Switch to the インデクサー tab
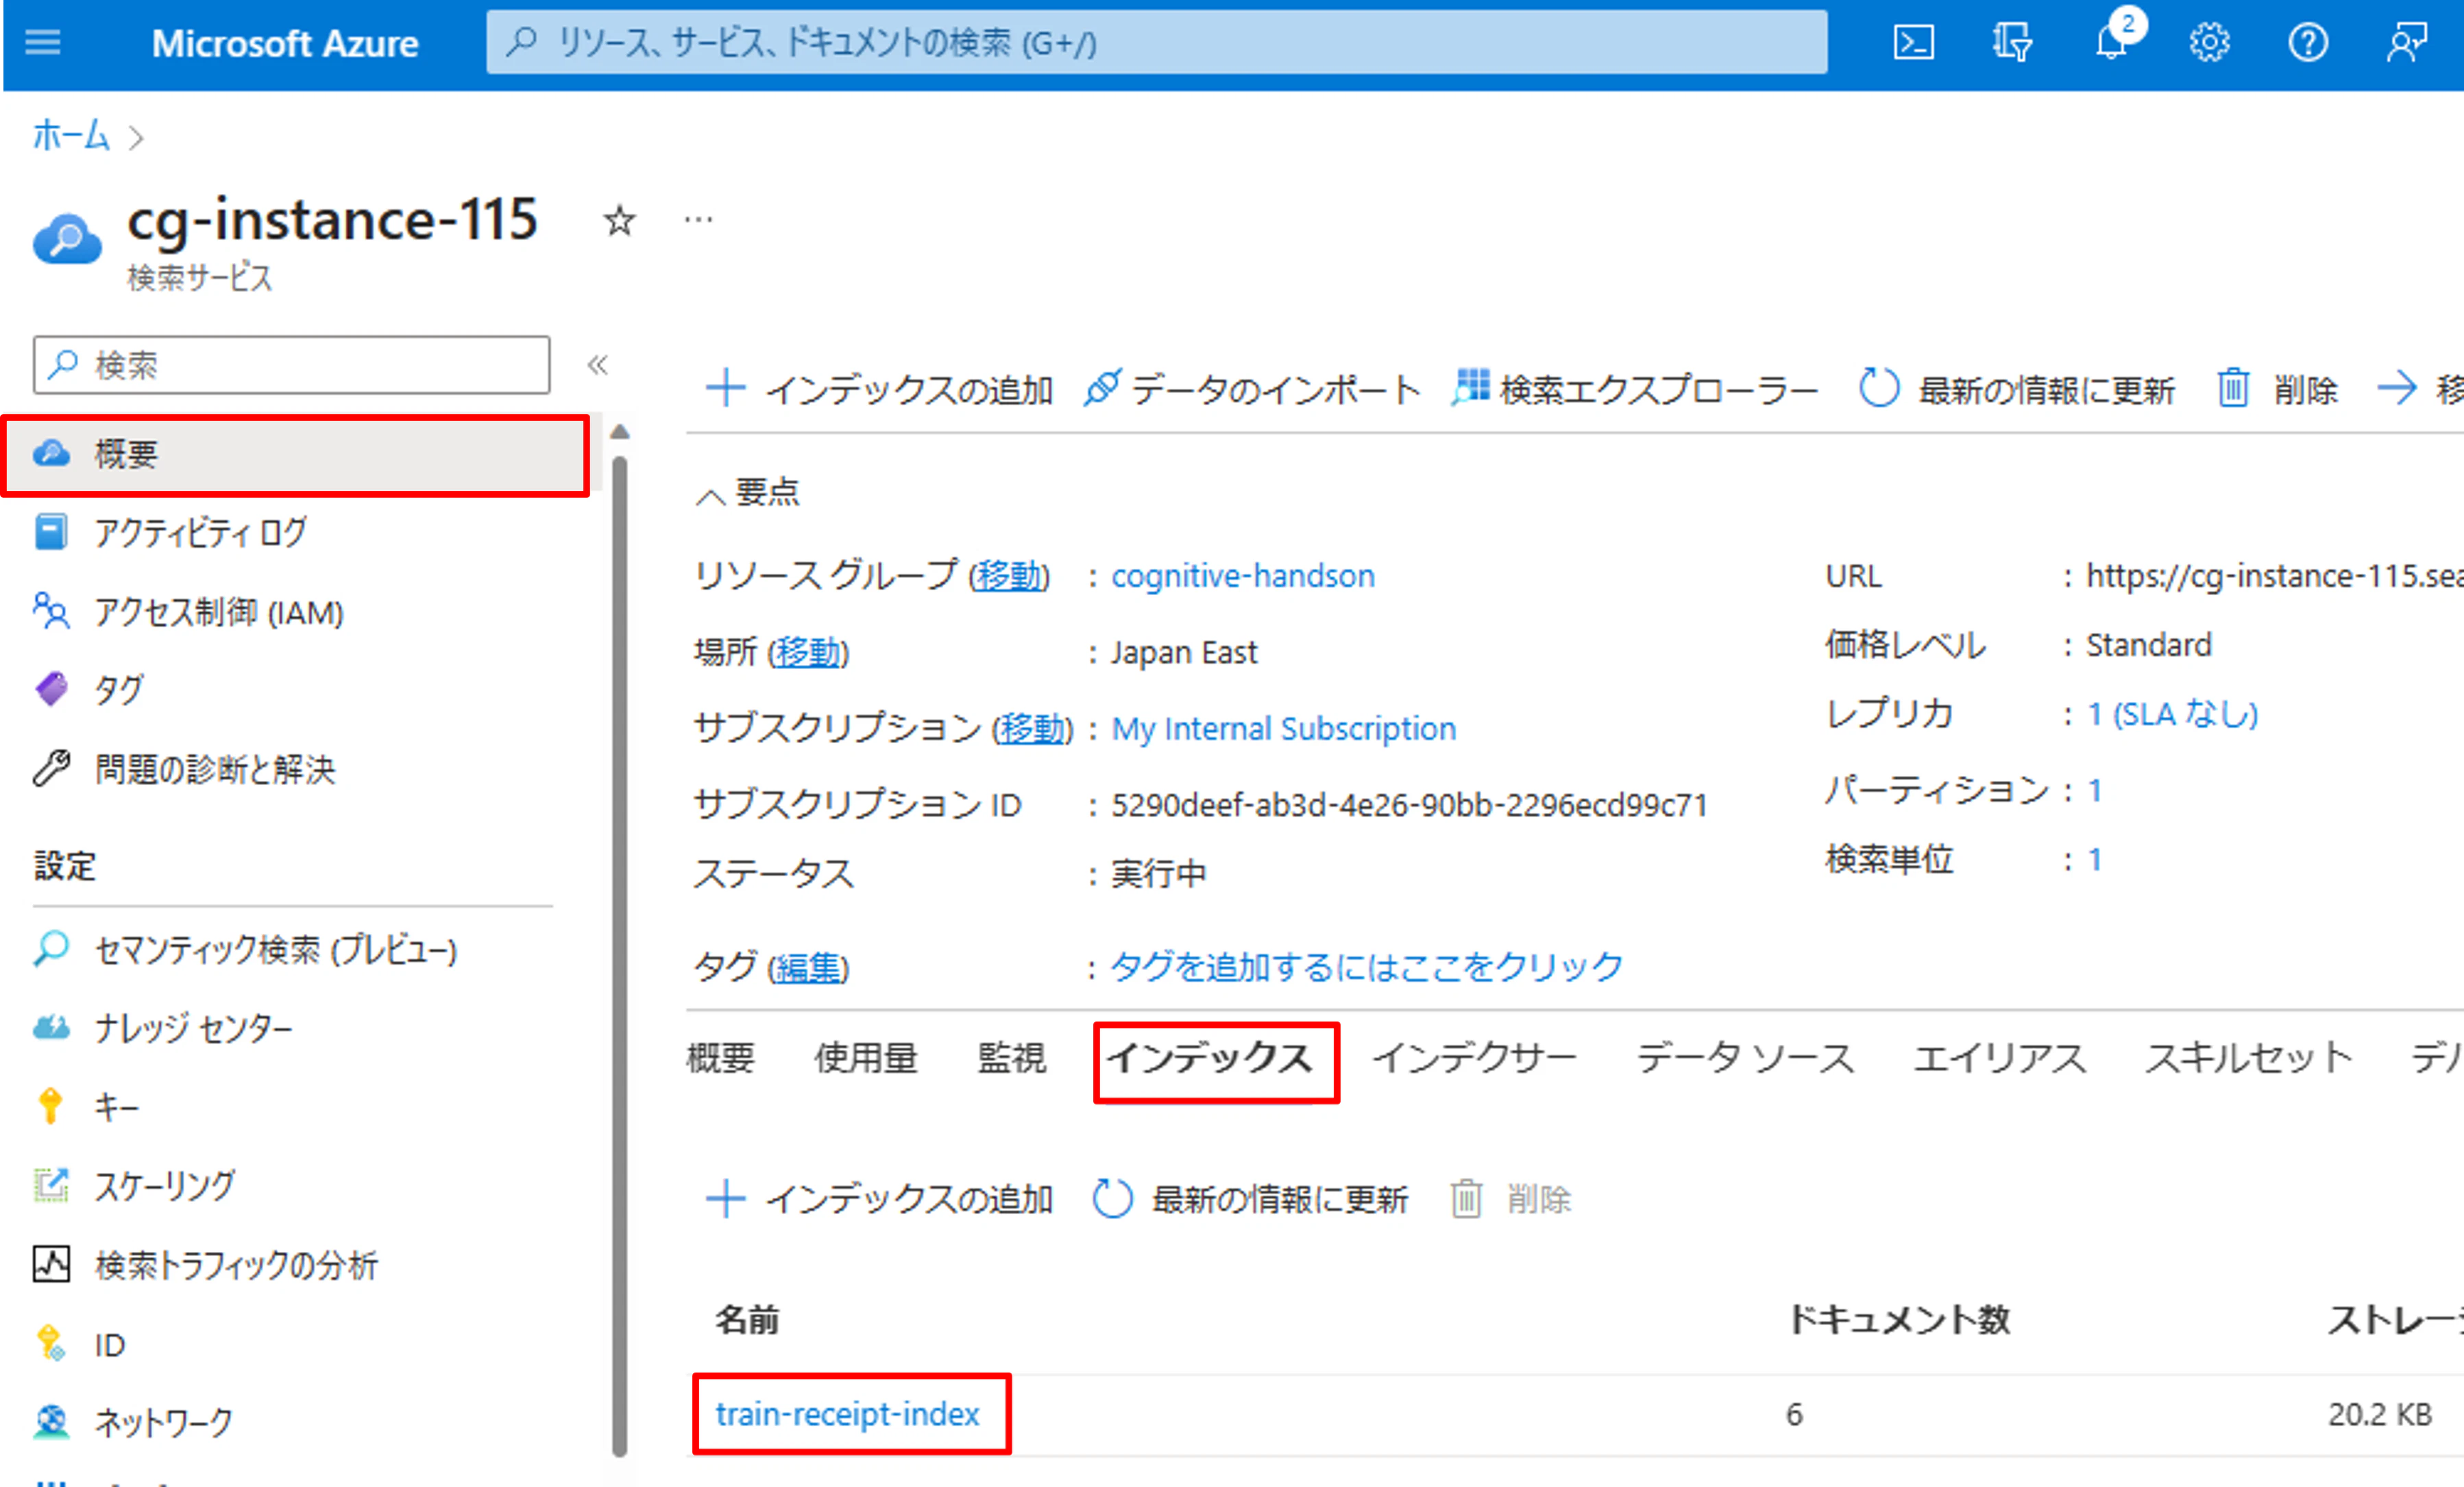The width and height of the screenshot is (2464, 1487). (x=1474, y=1058)
